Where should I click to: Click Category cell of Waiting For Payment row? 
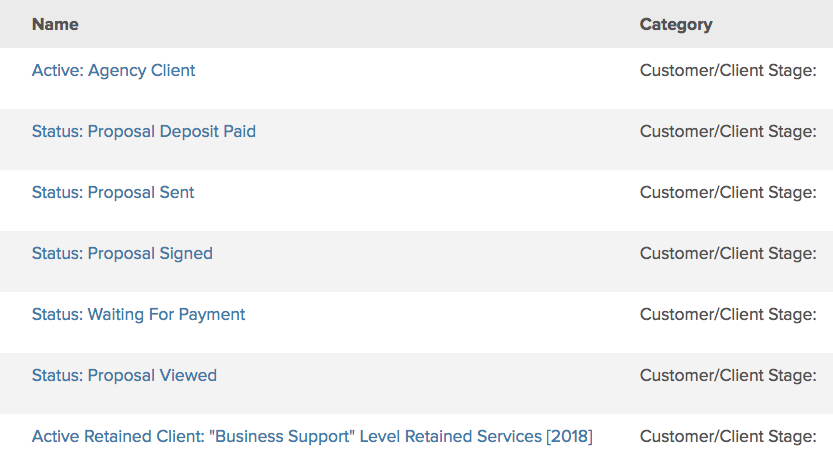point(728,314)
